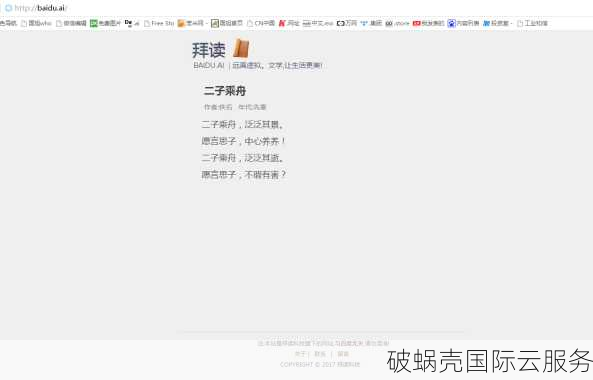Viewport: 593px width, 380px height.
Task: Open the orange icon bookmark folder
Action: click(x=192, y=23)
